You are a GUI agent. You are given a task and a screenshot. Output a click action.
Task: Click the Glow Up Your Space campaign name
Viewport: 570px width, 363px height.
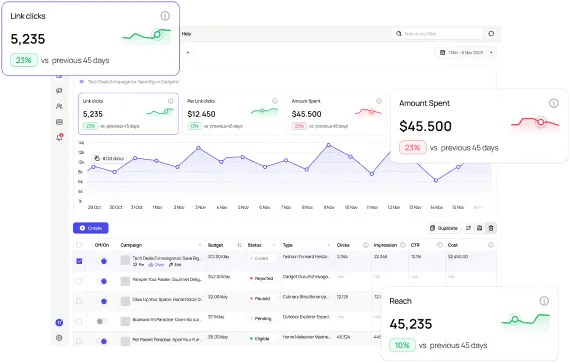167,299
